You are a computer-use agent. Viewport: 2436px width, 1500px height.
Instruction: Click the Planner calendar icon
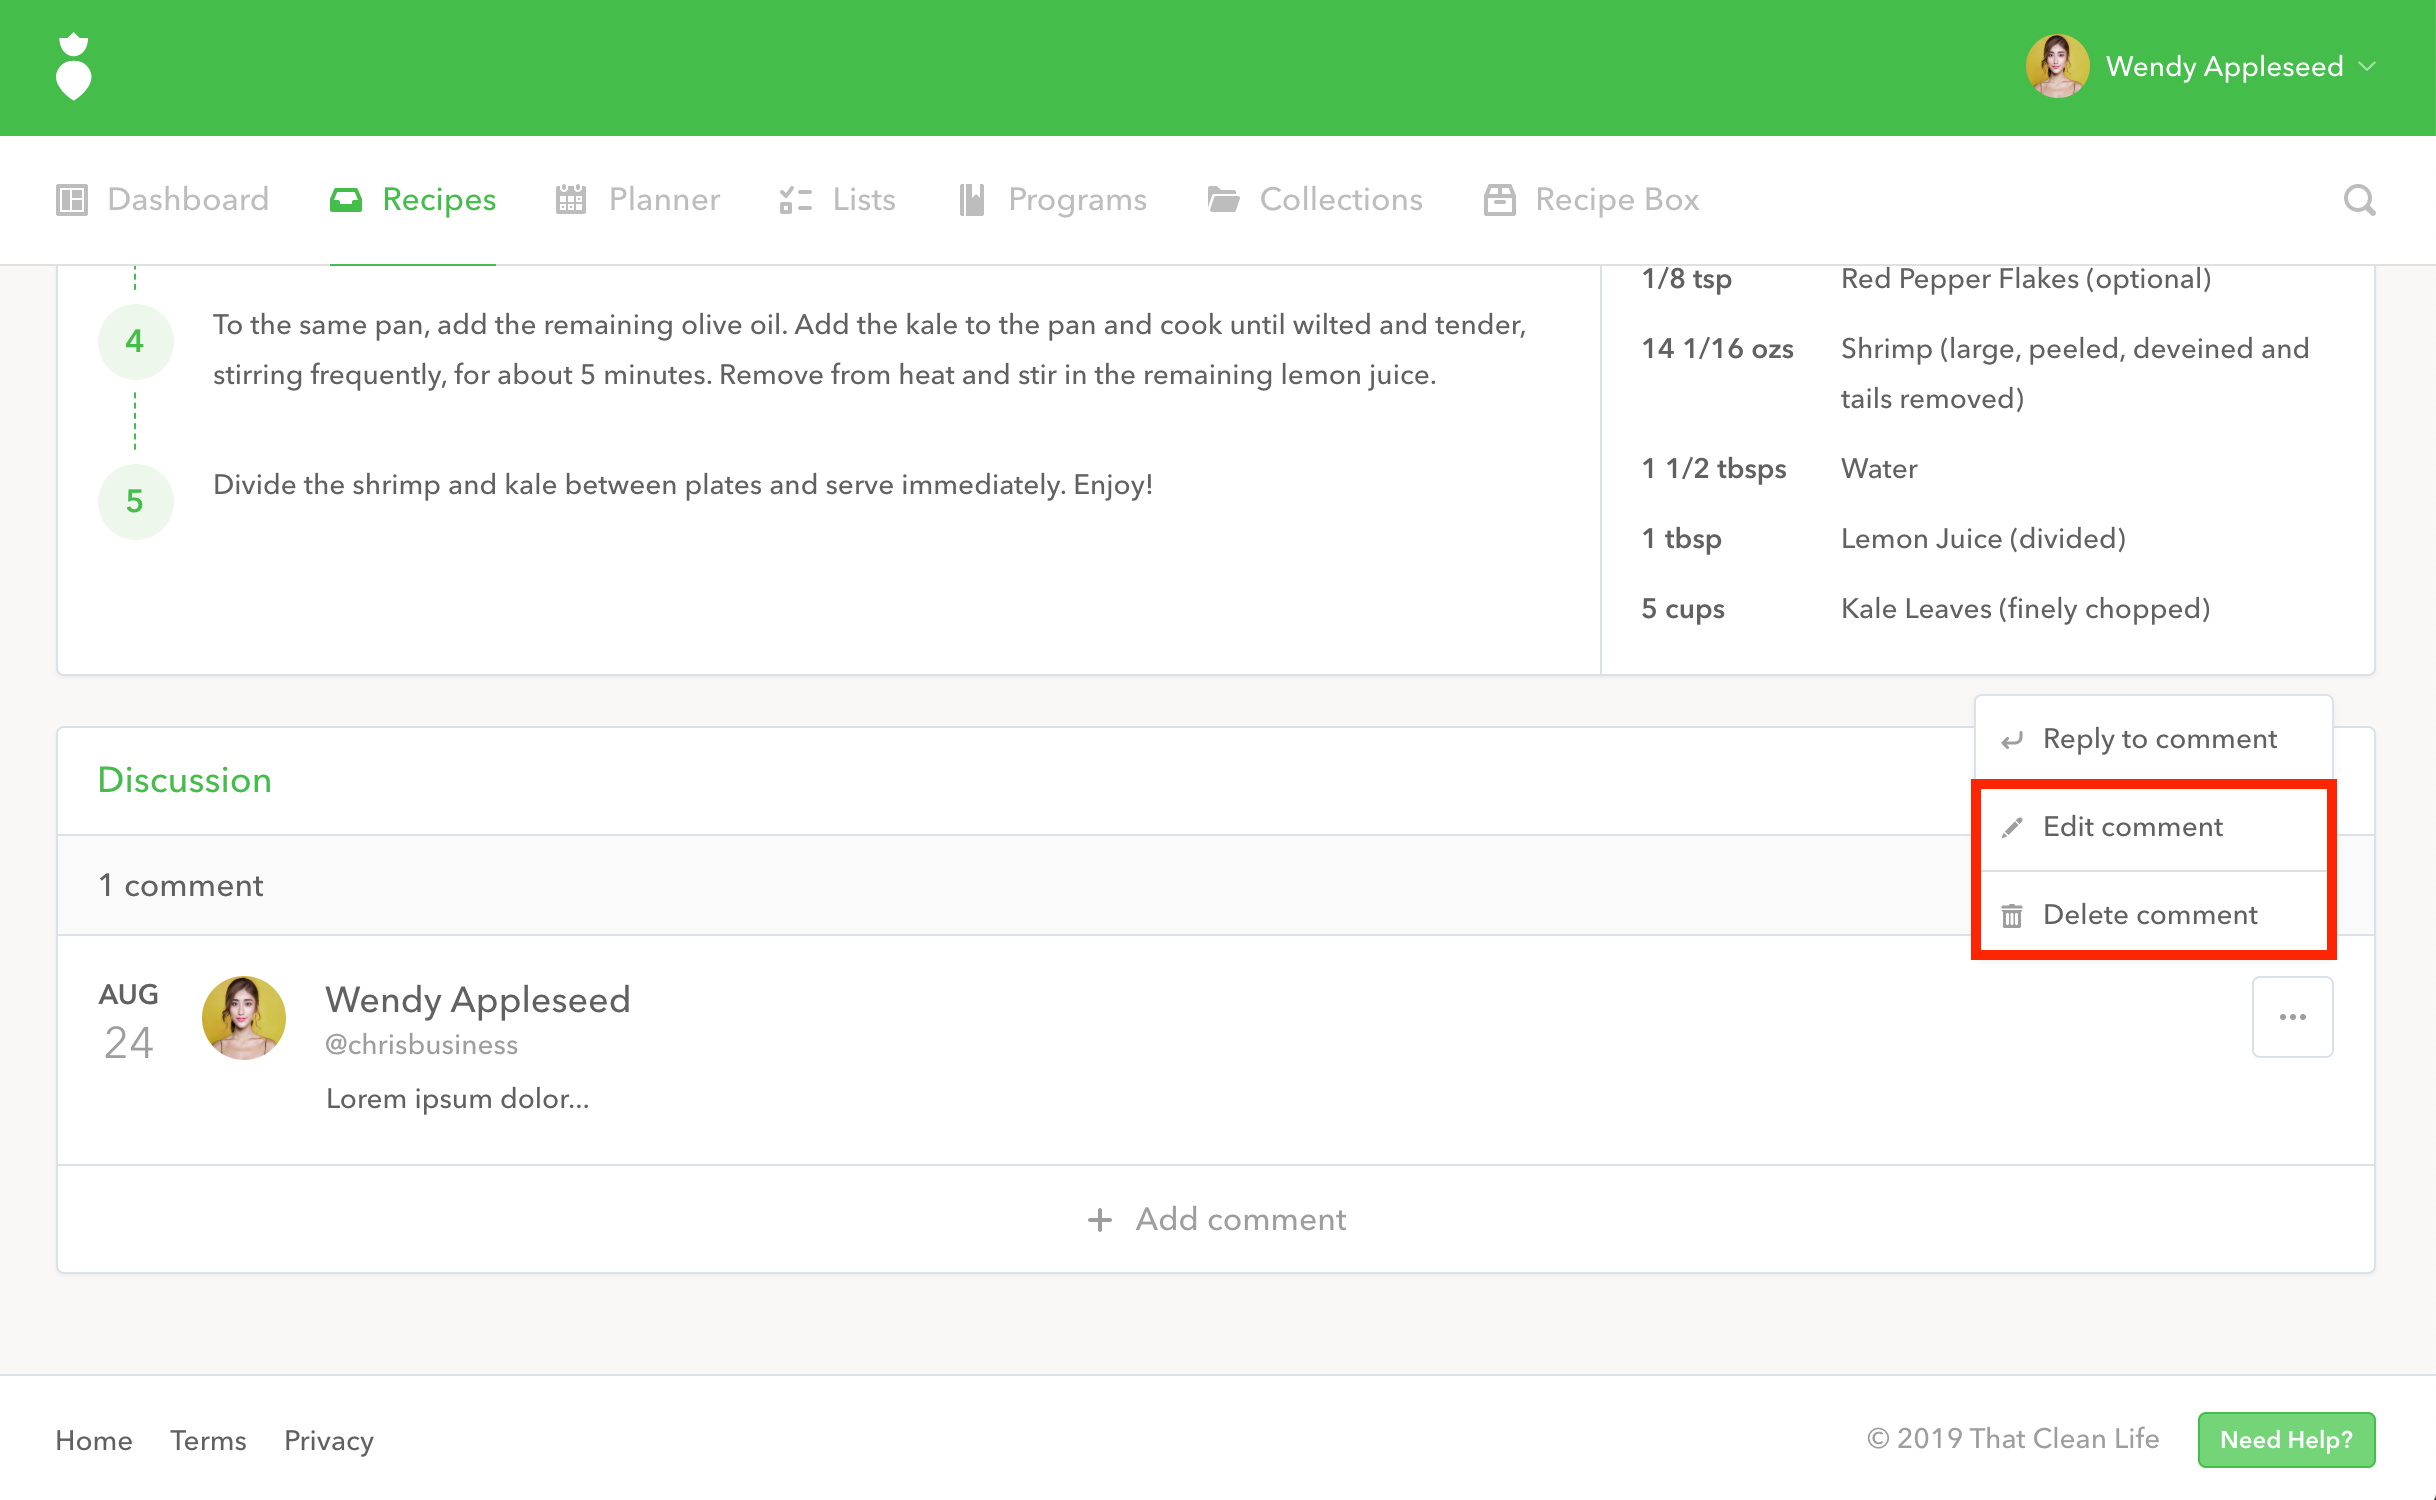pos(570,200)
